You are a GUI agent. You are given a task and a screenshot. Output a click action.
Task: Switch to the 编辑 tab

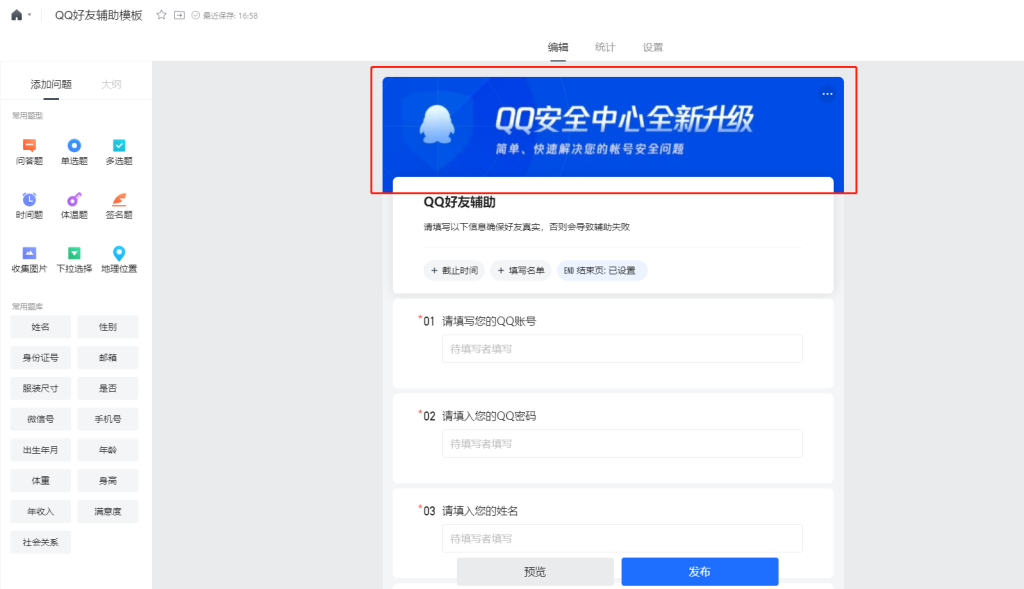[x=558, y=47]
